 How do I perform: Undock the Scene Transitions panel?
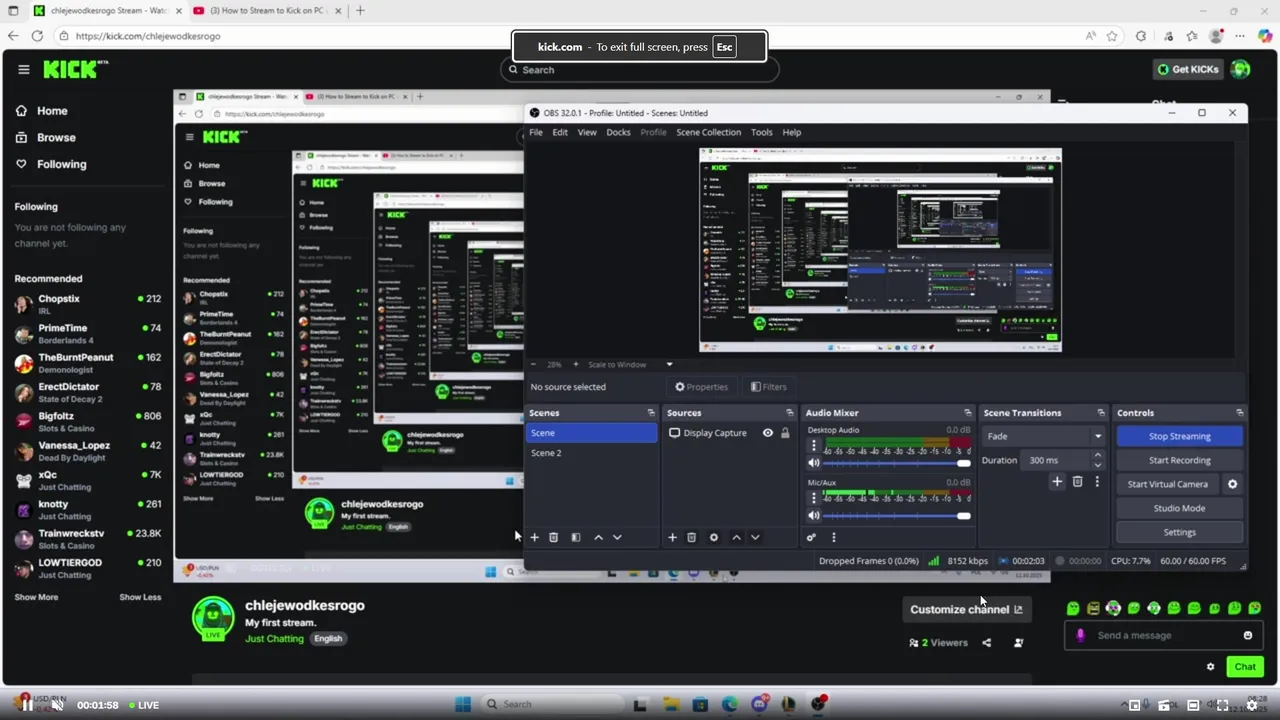1101,413
